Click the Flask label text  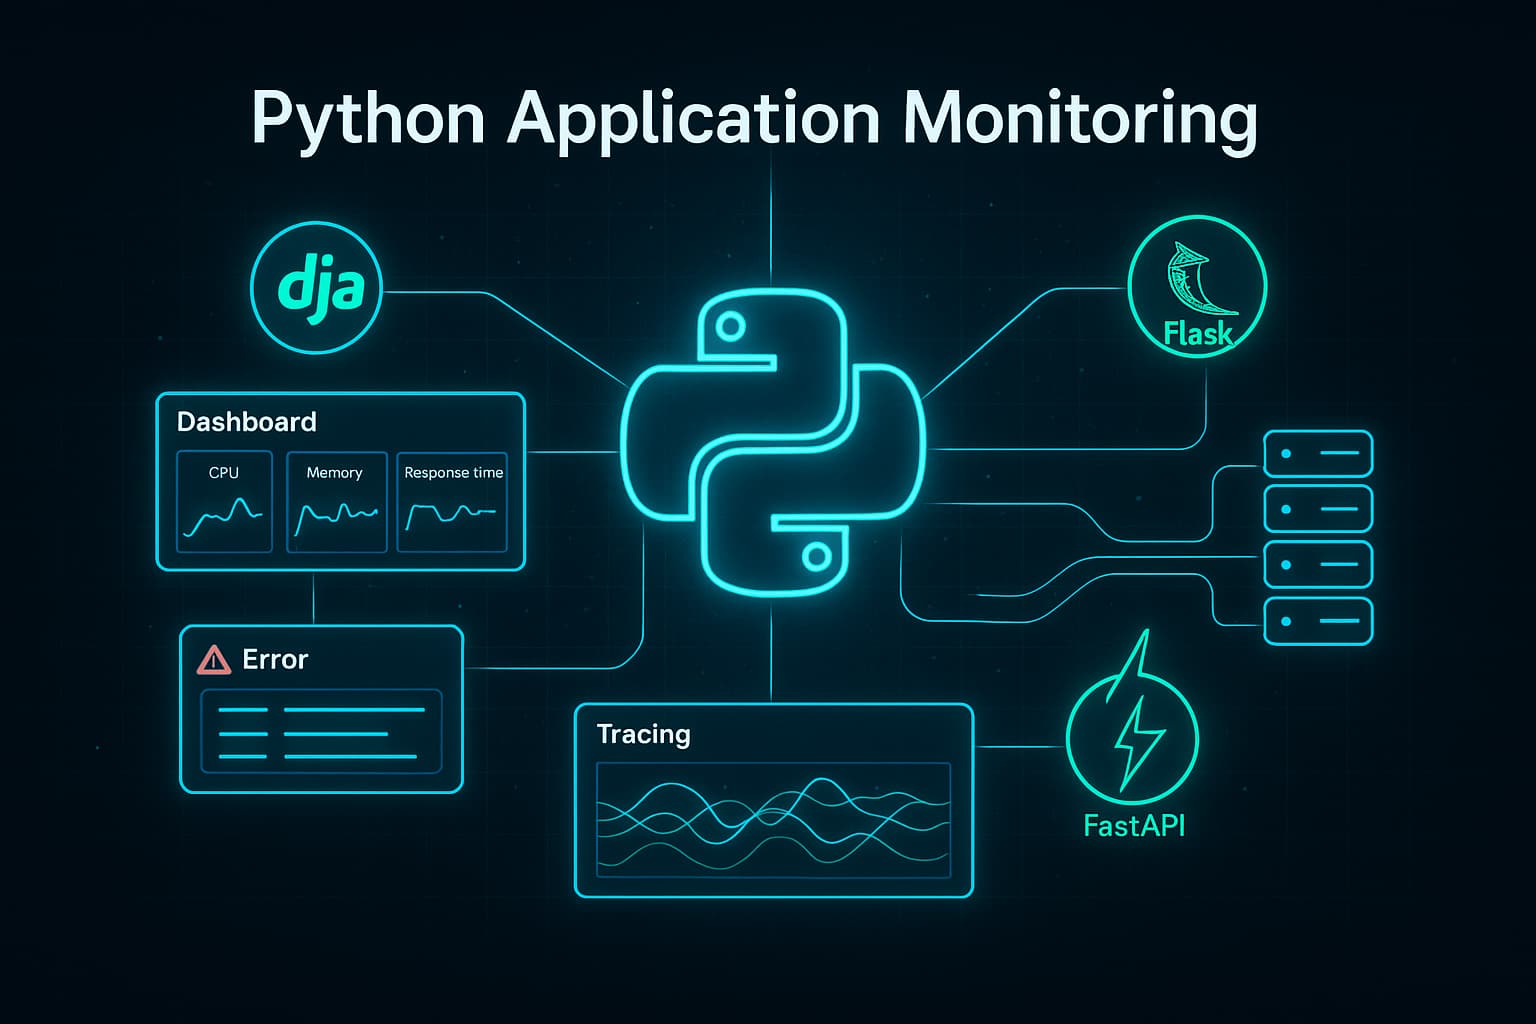tap(1198, 333)
